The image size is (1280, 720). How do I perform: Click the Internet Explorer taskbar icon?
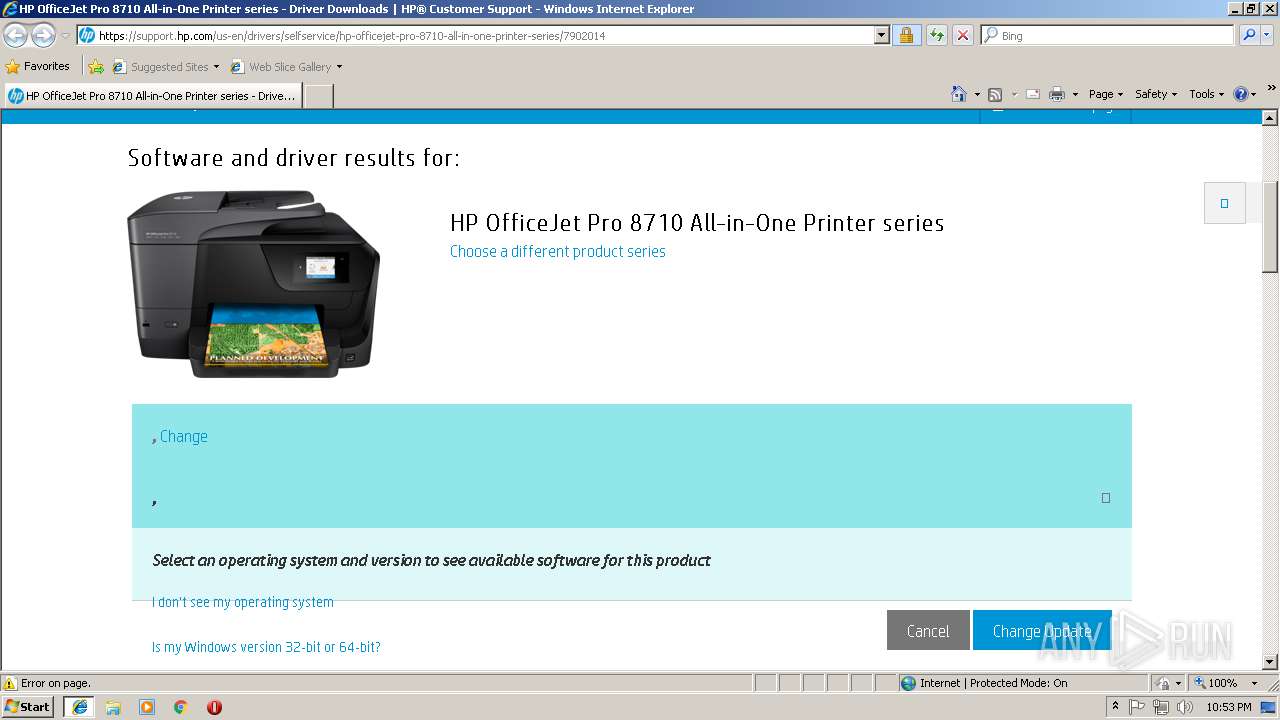click(80, 707)
